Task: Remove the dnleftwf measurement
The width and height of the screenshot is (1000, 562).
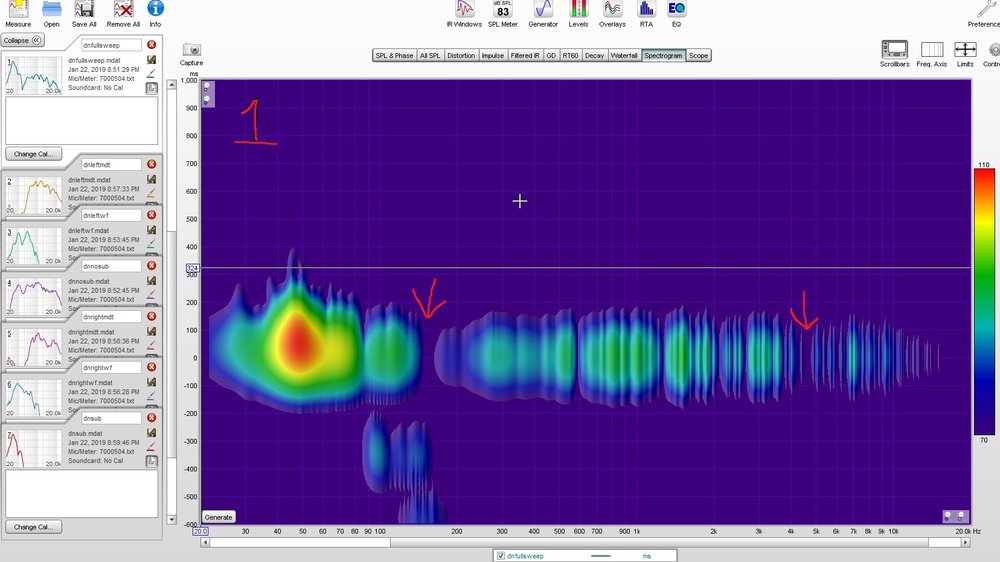Action: (x=151, y=215)
